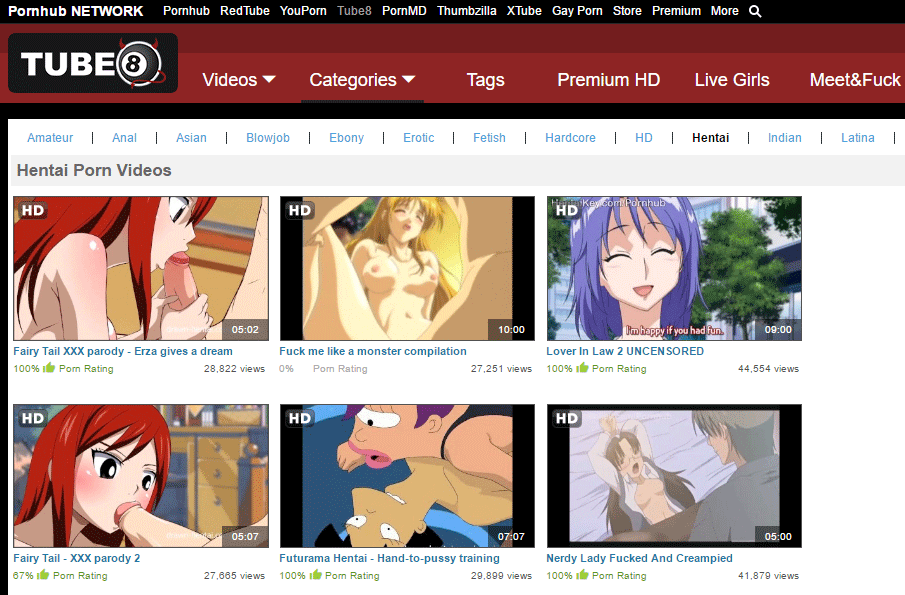The width and height of the screenshot is (905, 595).
Task: Switch to the Amateur category
Action: [50, 138]
